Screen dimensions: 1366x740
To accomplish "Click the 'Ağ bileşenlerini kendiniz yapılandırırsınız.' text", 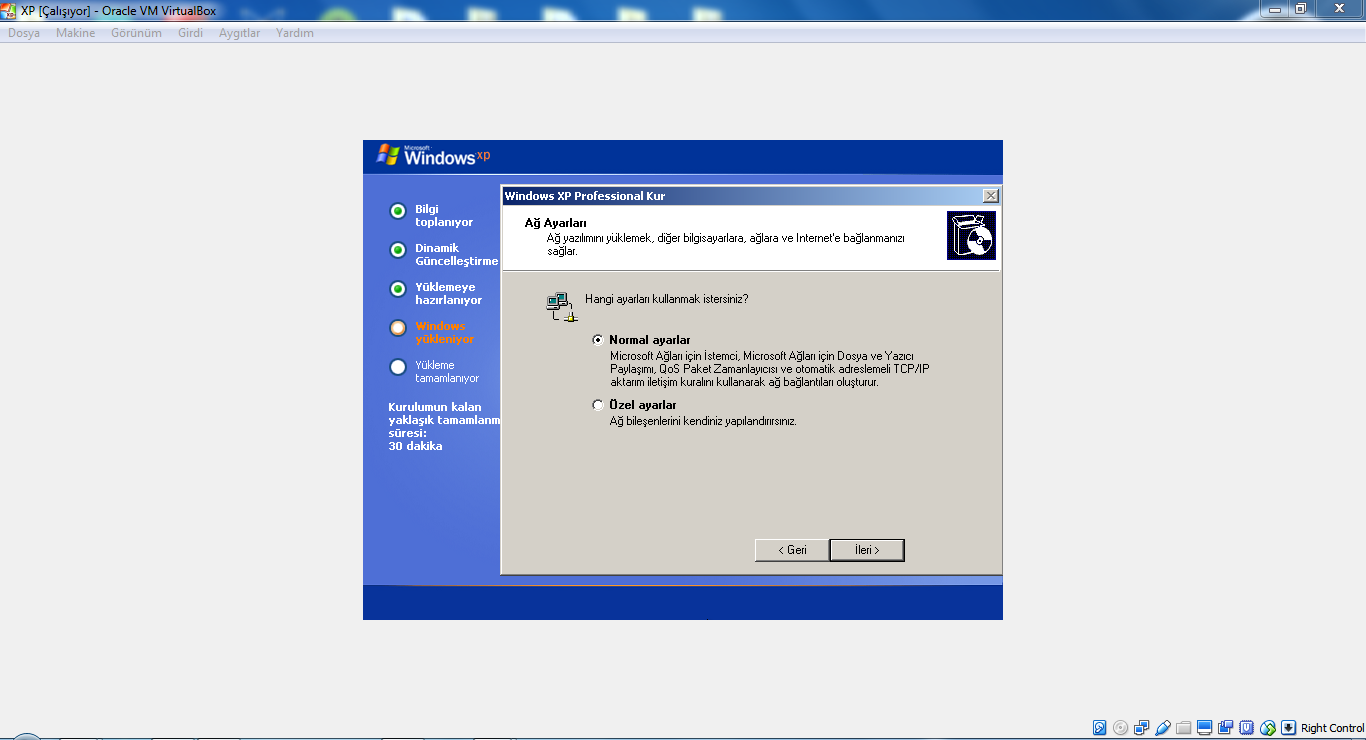I will [x=703, y=421].
